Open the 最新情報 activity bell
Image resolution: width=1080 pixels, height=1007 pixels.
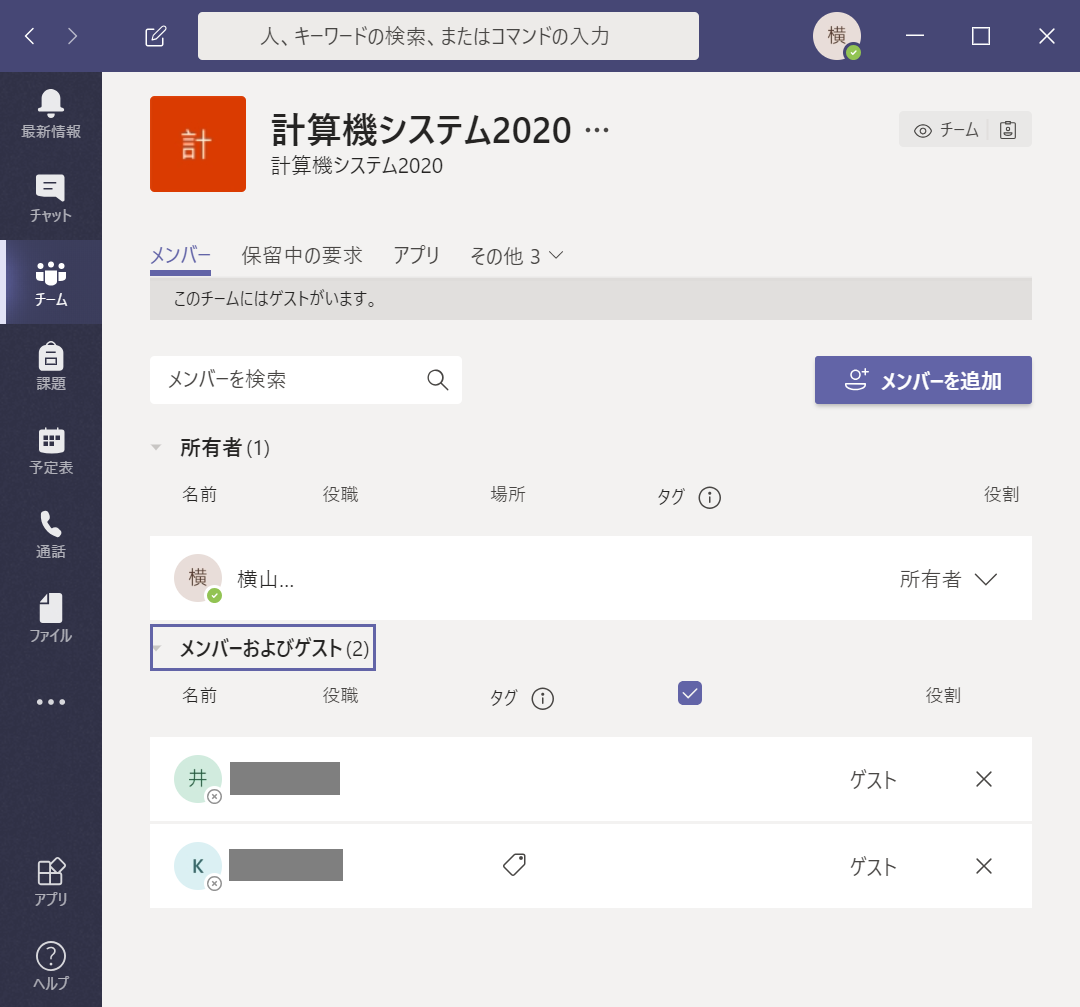51,114
